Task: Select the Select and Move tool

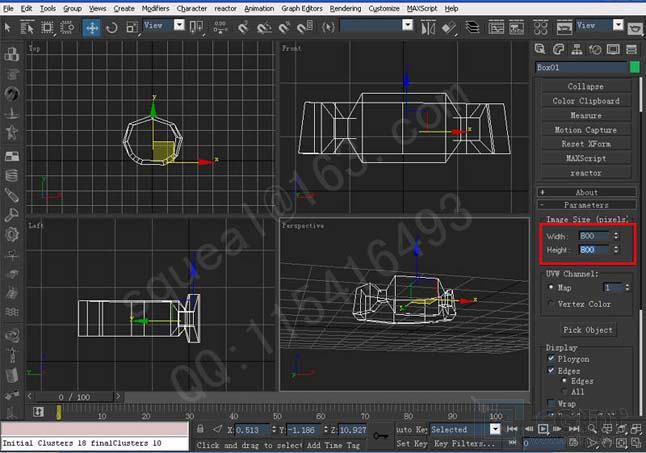Action: [x=91, y=28]
